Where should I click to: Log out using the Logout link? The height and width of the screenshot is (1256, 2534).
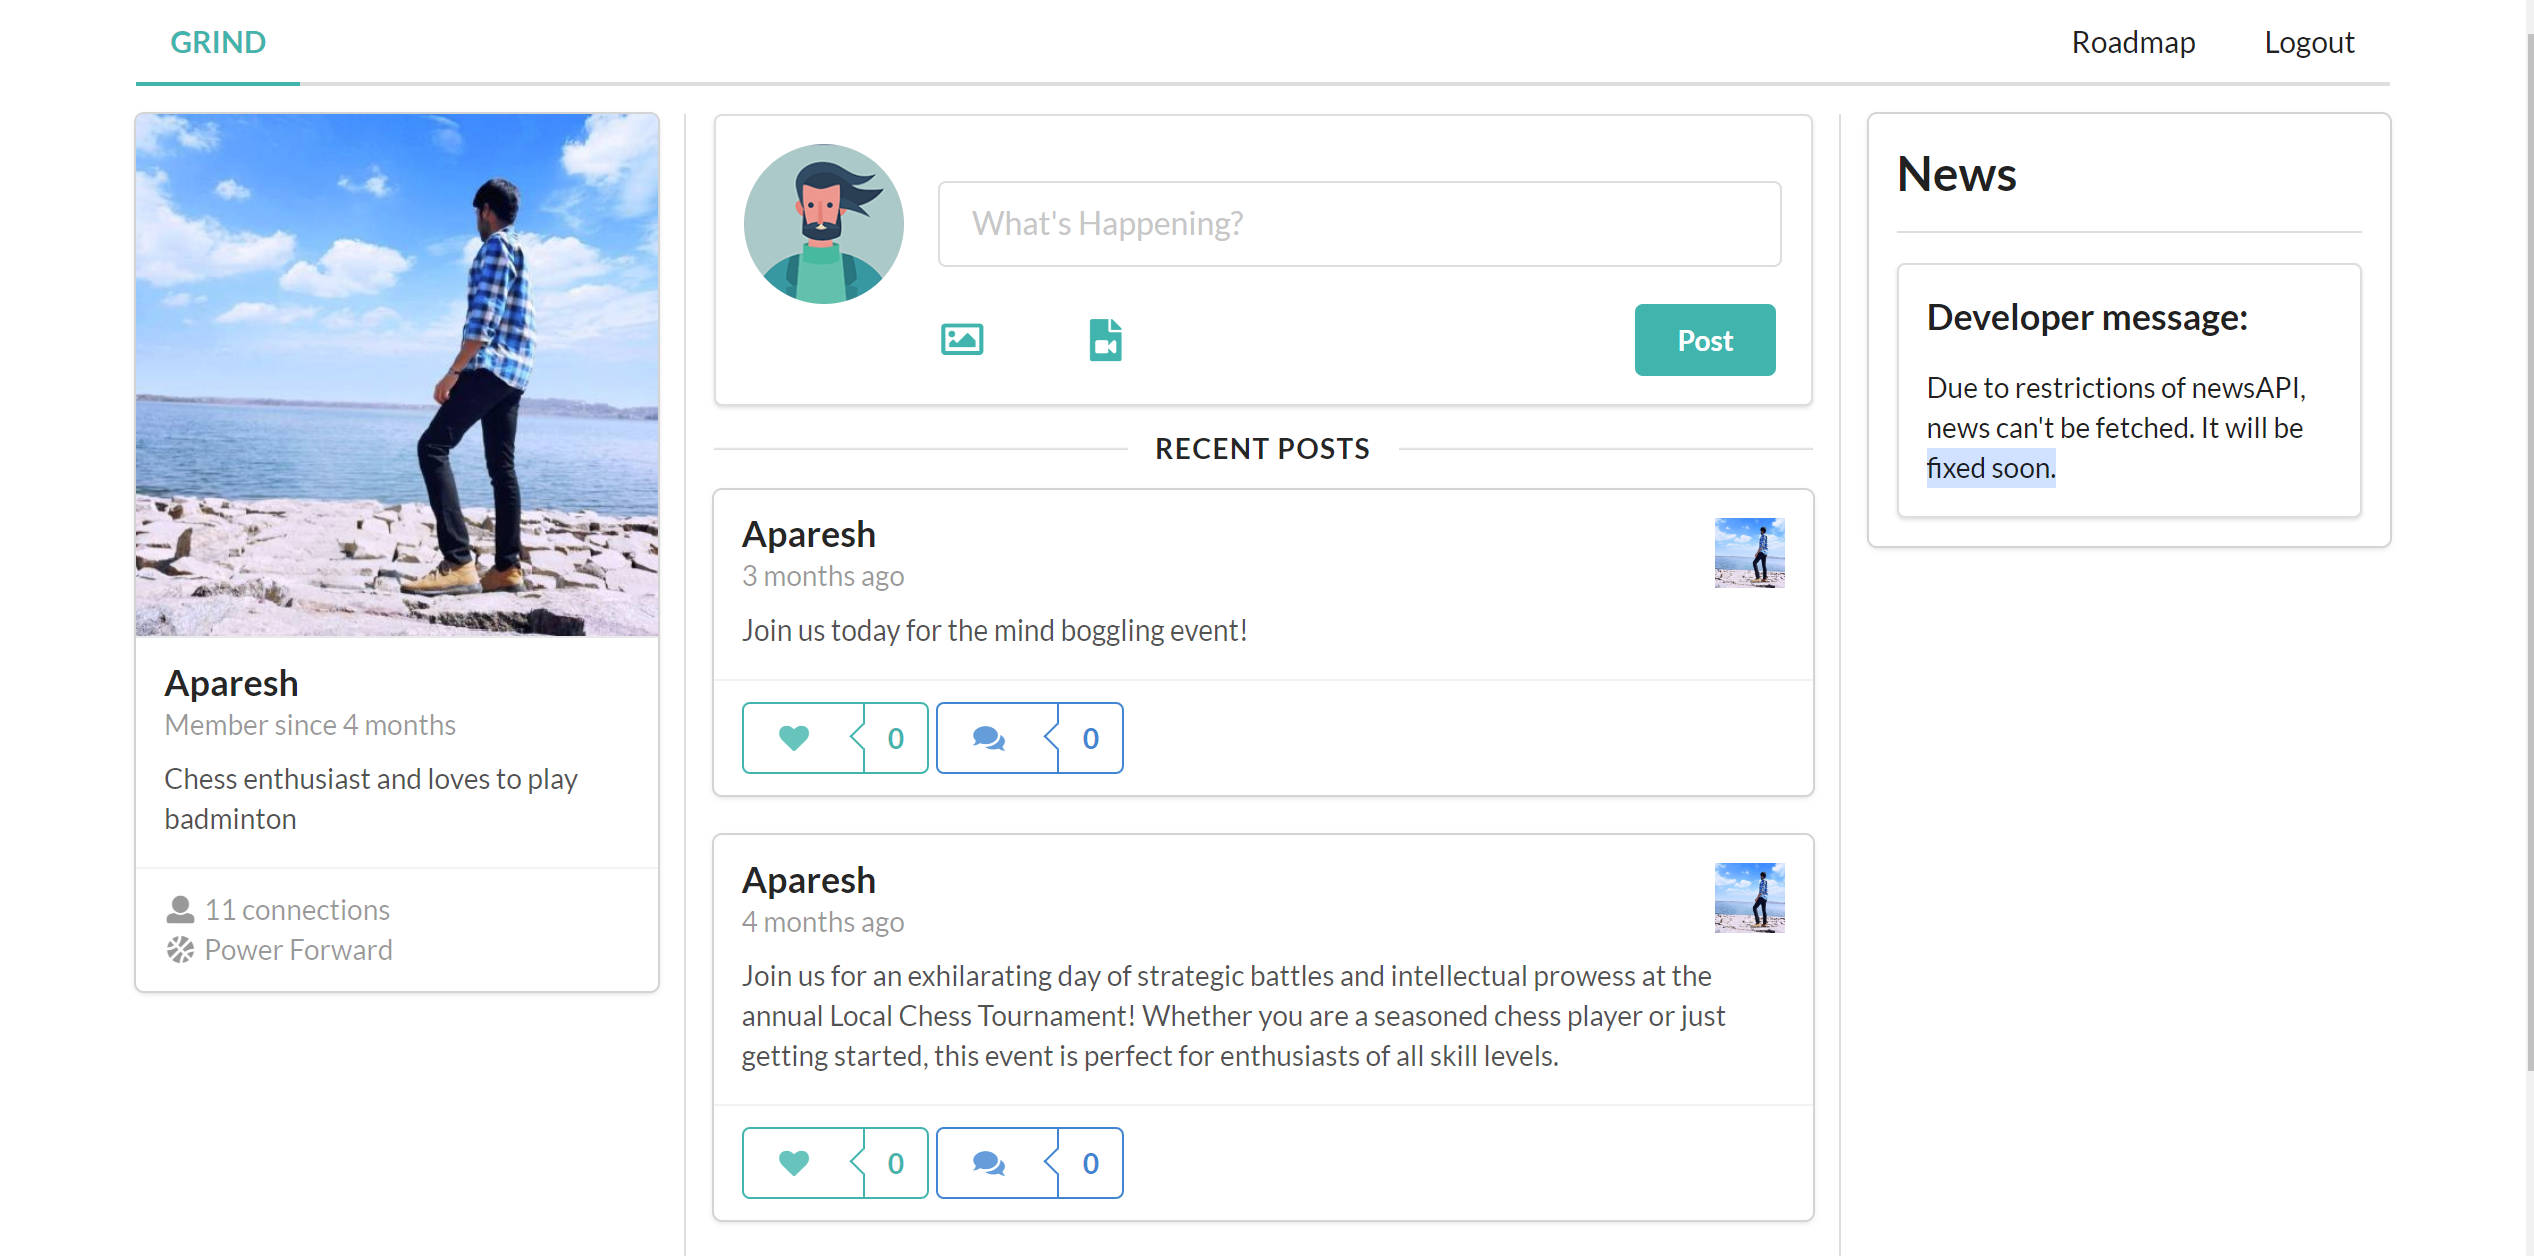pyautogui.click(x=2309, y=42)
